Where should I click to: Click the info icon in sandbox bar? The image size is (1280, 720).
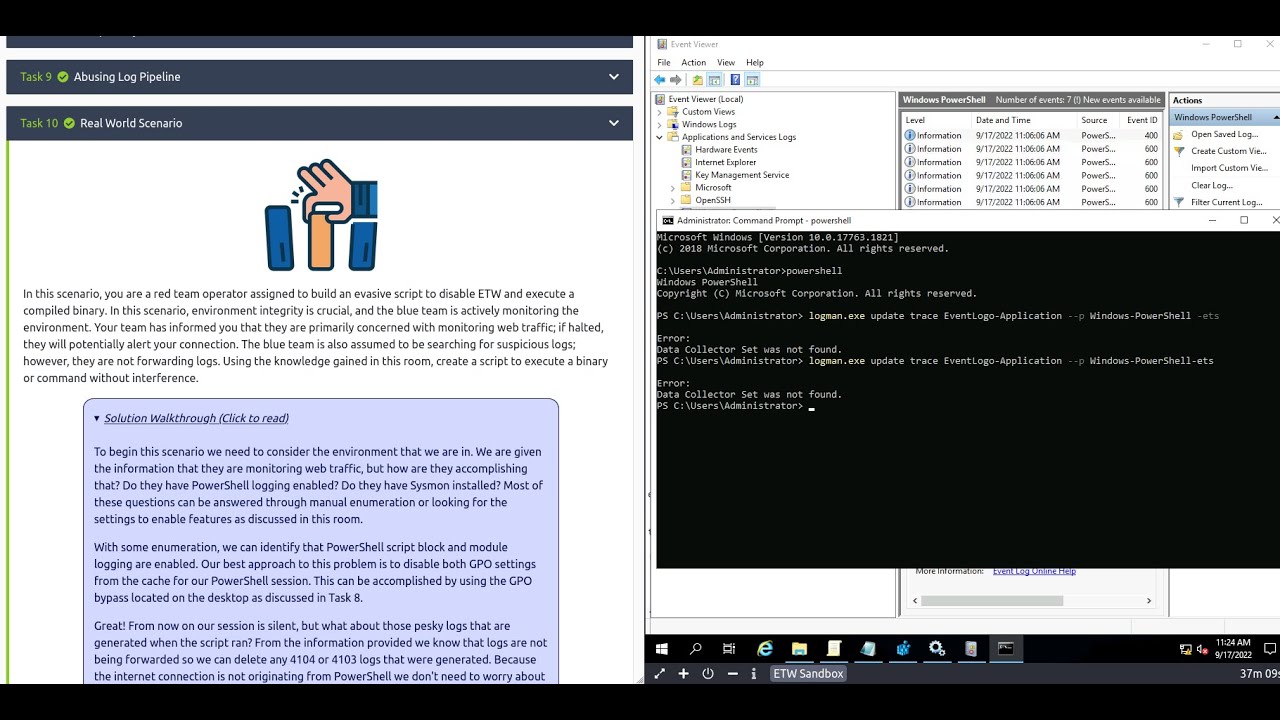753,674
